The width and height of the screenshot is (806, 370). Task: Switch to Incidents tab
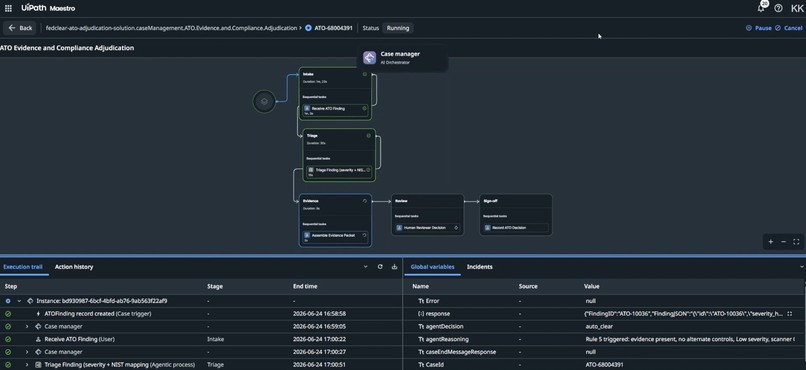[480, 267]
